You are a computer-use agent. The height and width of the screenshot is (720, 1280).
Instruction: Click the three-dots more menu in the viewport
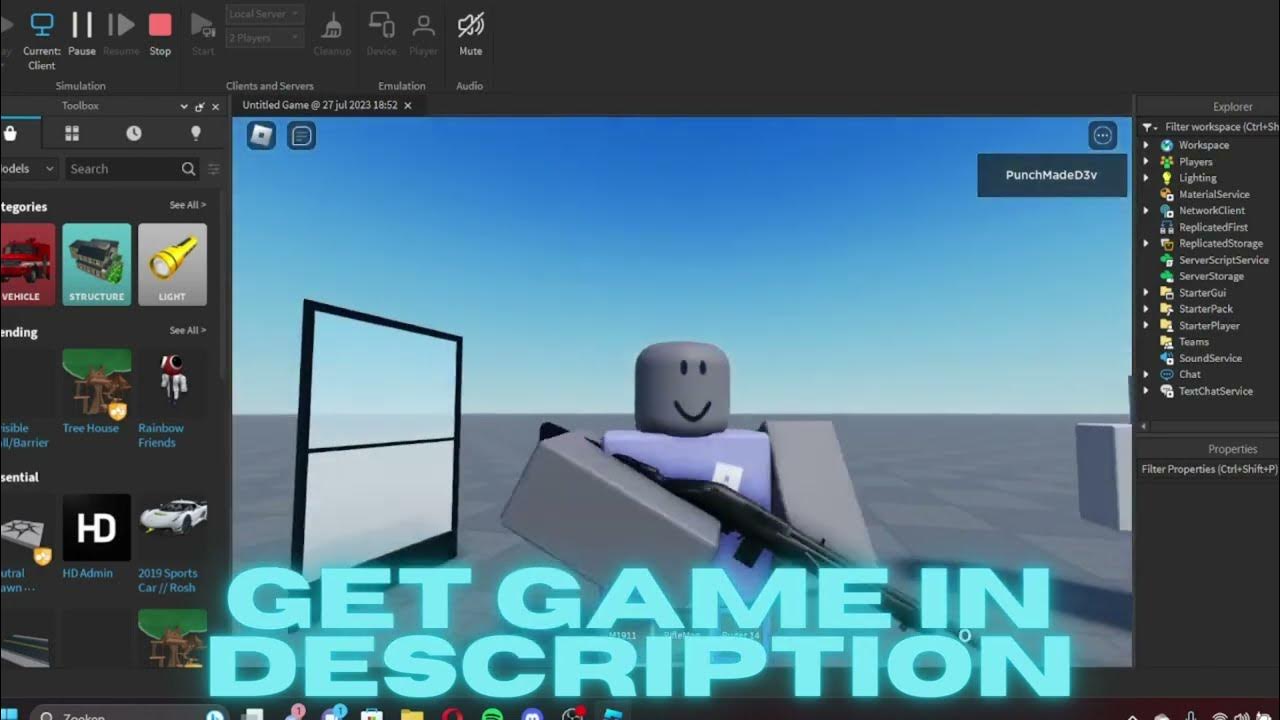[x=1103, y=135]
